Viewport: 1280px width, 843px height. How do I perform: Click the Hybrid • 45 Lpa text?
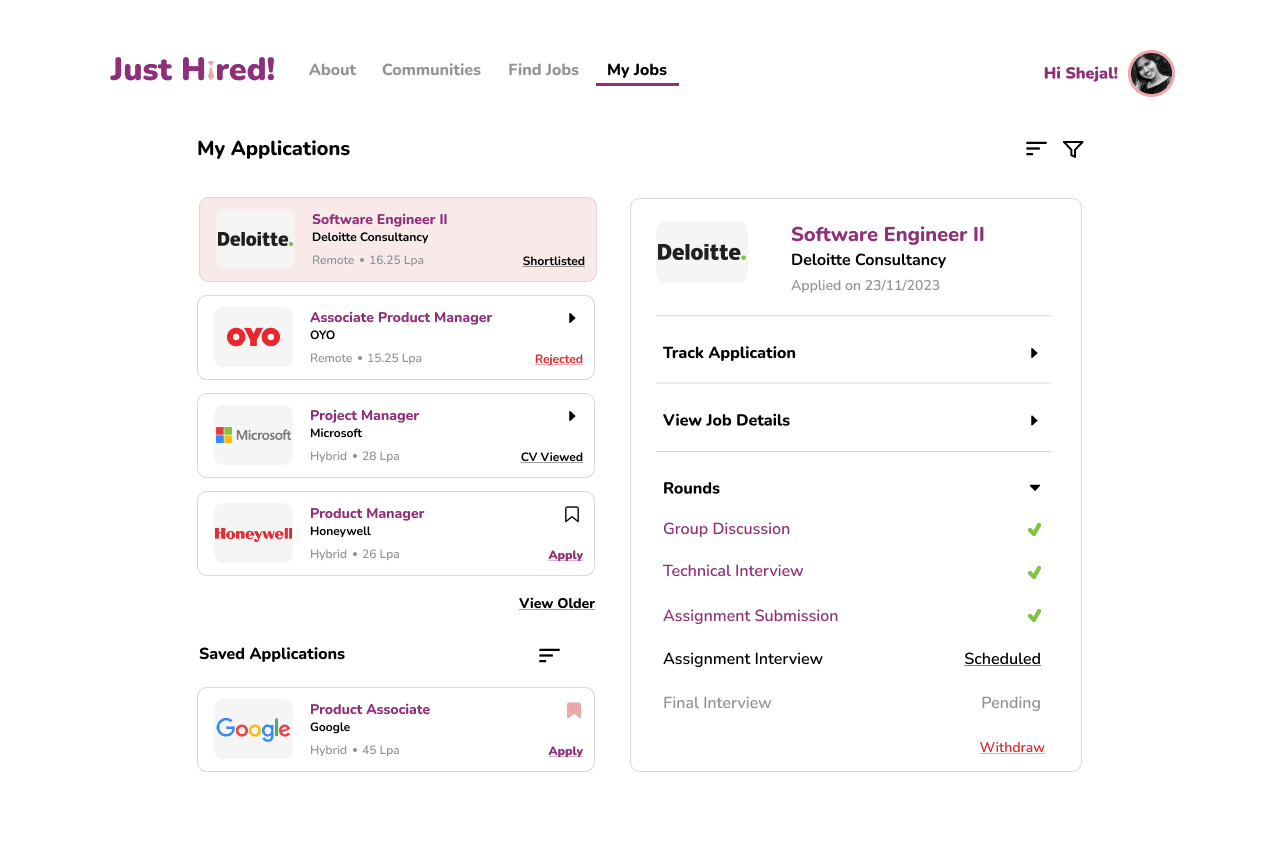pyautogui.click(x=354, y=750)
